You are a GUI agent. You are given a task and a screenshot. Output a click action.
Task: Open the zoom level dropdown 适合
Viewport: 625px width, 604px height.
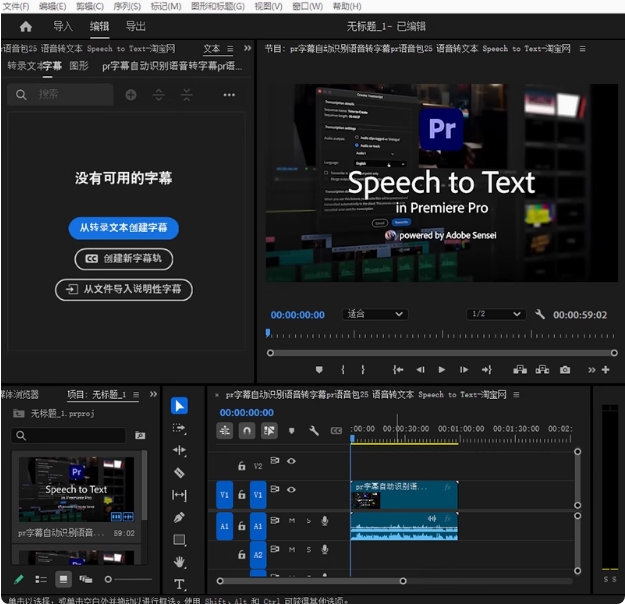375,314
